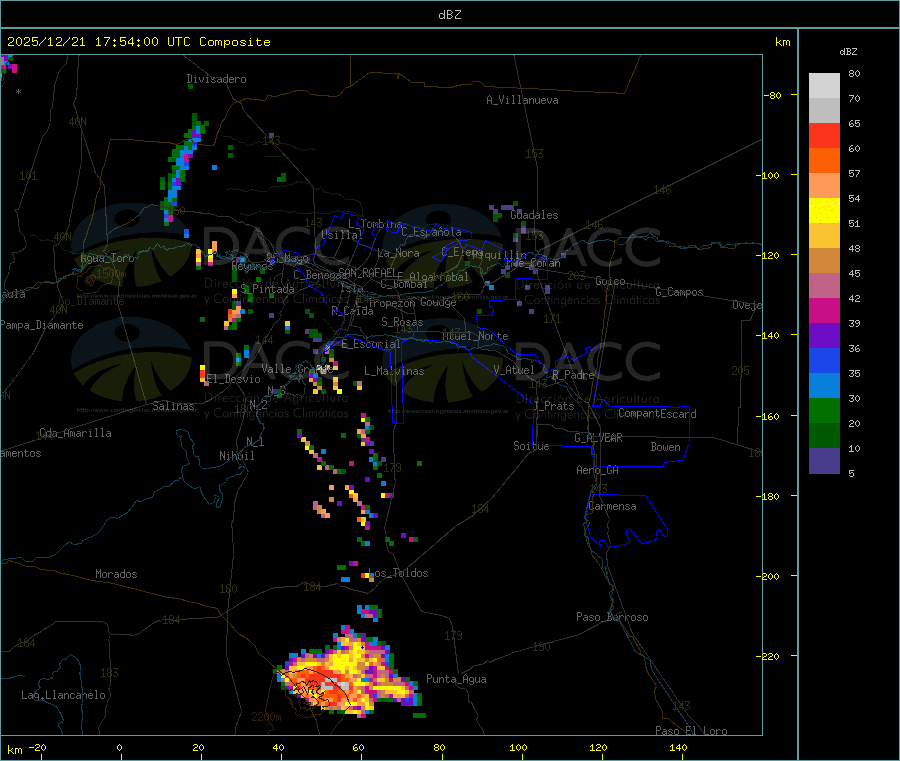
Task: Click the 80 value on the dBZ legend
Action: tap(854, 73)
